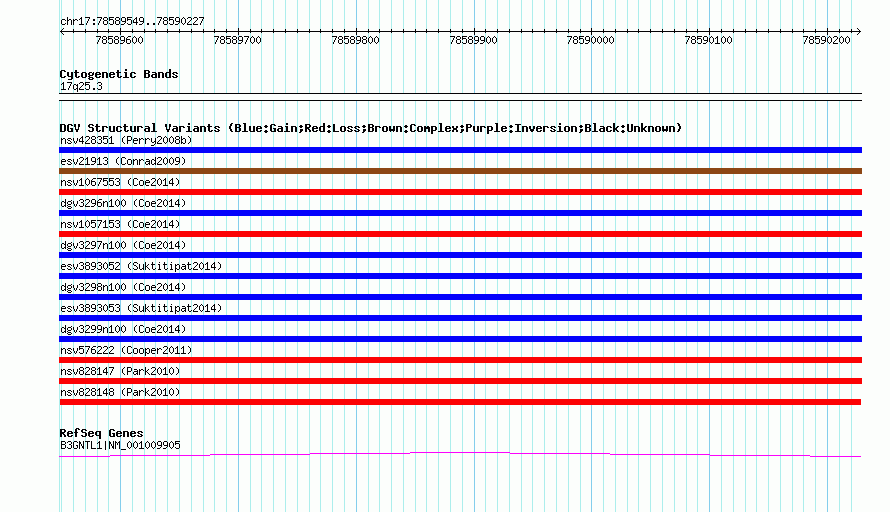Open the nsv828147 (Park2010) variant label
The image size is (890, 512).
tap(120, 371)
